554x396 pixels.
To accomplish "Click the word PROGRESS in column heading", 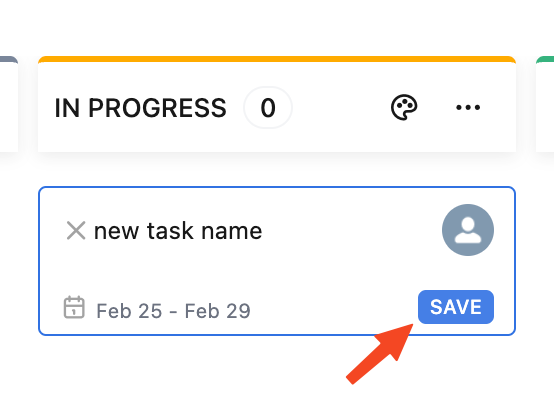I will 157,108.
